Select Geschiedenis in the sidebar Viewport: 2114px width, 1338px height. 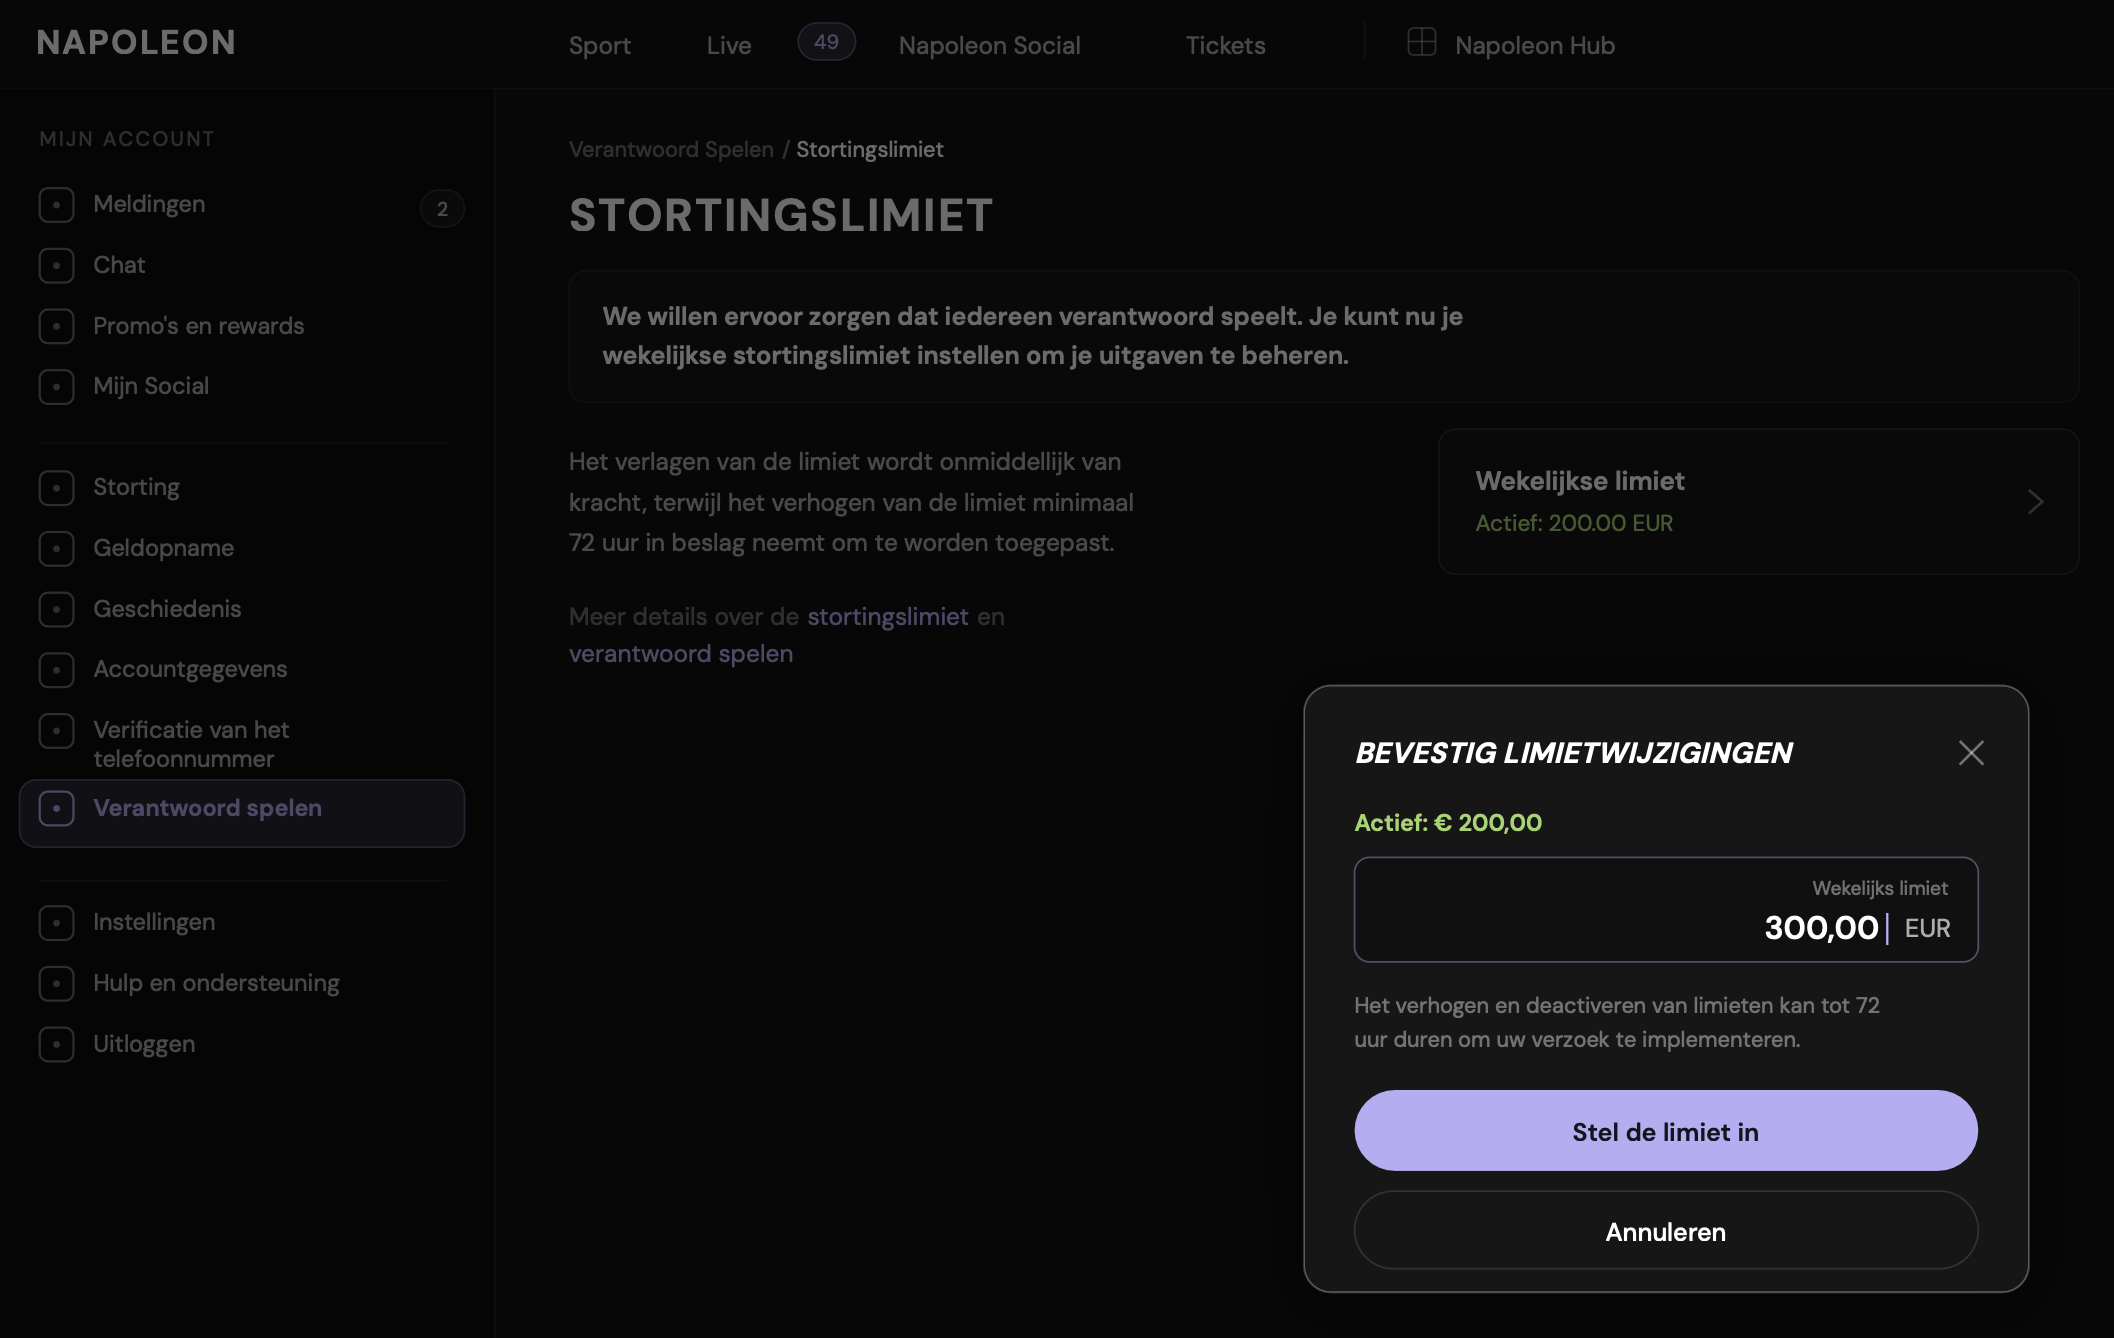pos(167,610)
